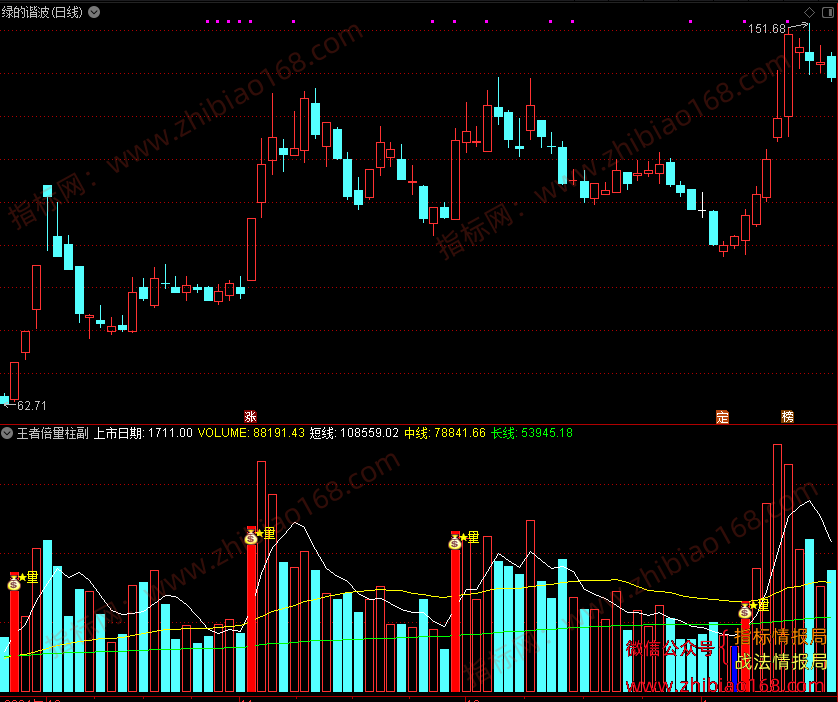
Task: Click the yellow 中线: 78841.66 value
Action: [445, 433]
